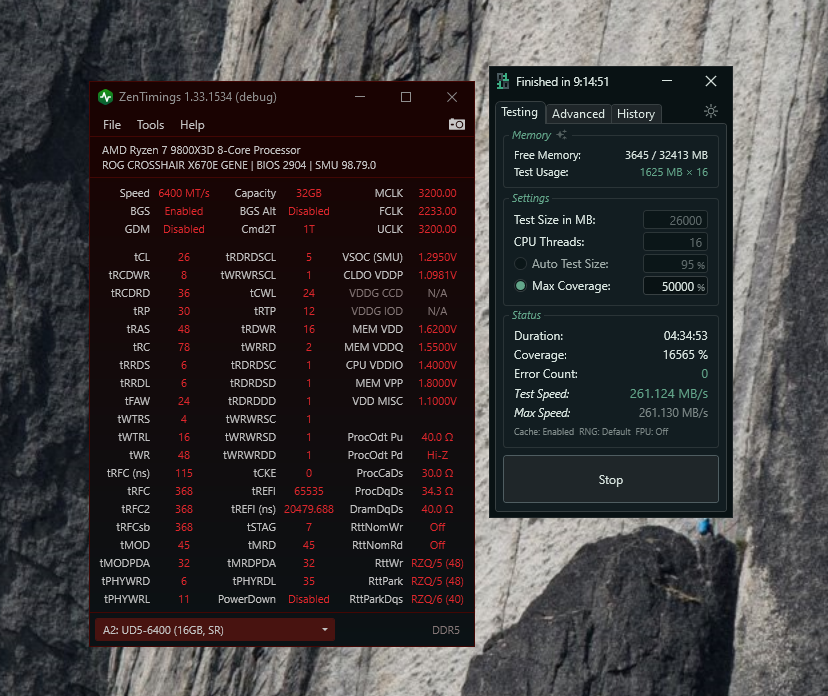The image size is (828, 696).
Task: Click the Error Count value 0
Action: (x=704, y=374)
